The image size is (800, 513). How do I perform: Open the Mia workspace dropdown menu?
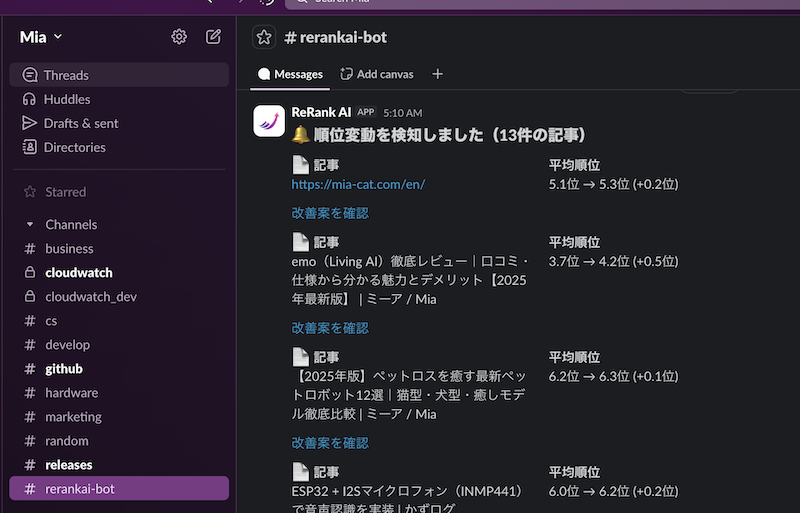coord(41,37)
